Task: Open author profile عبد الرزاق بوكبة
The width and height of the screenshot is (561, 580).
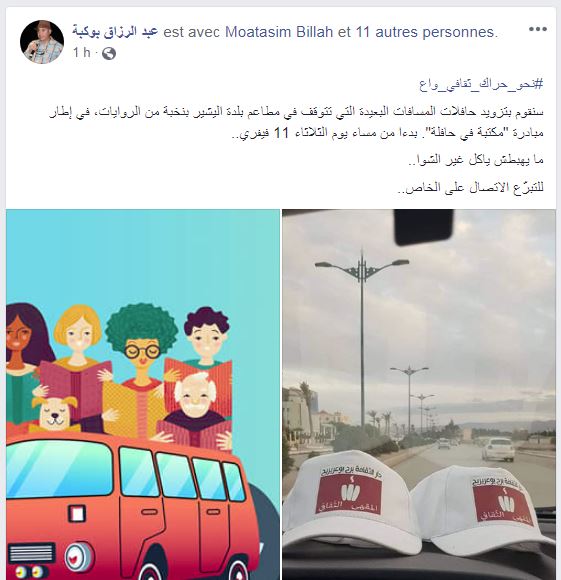Action: pyautogui.click(x=115, y=32)
